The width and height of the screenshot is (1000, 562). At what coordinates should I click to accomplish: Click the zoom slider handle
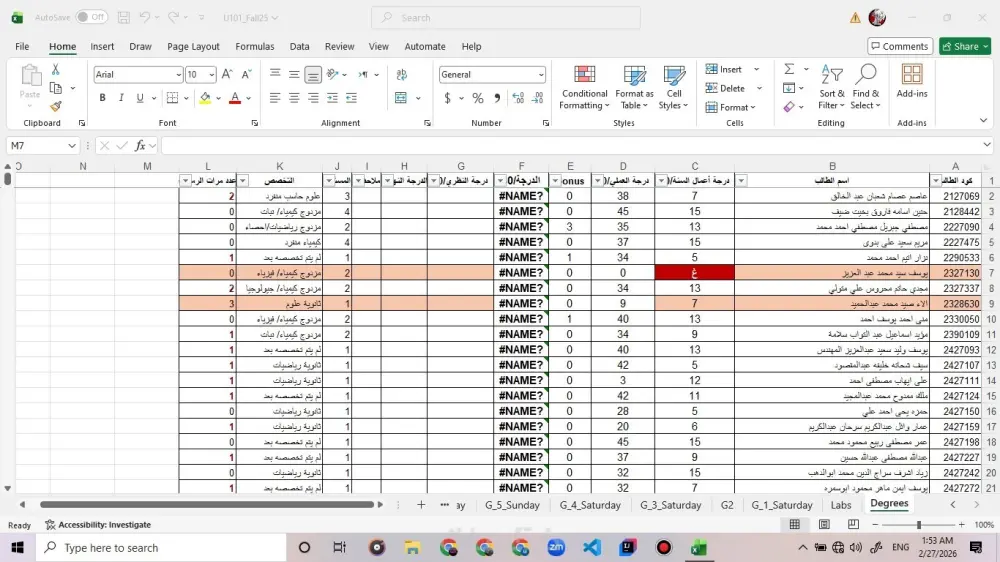pos(919,524)
